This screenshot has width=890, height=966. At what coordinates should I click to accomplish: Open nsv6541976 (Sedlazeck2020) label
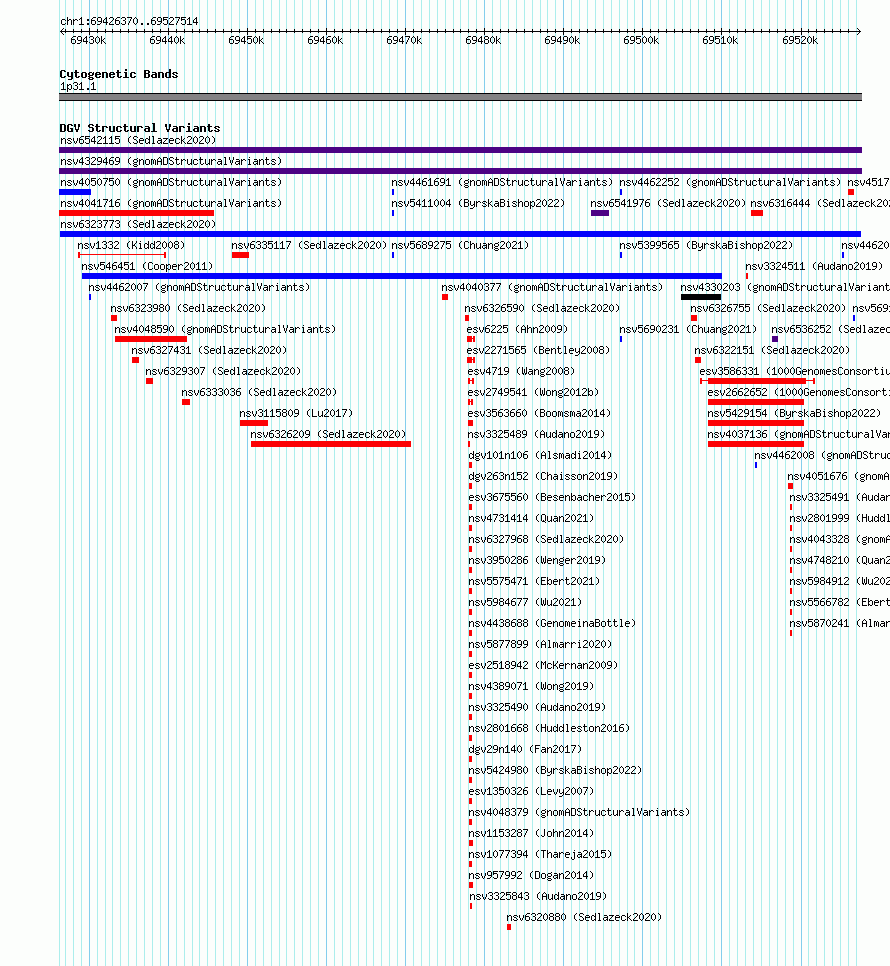pos(668,203)
